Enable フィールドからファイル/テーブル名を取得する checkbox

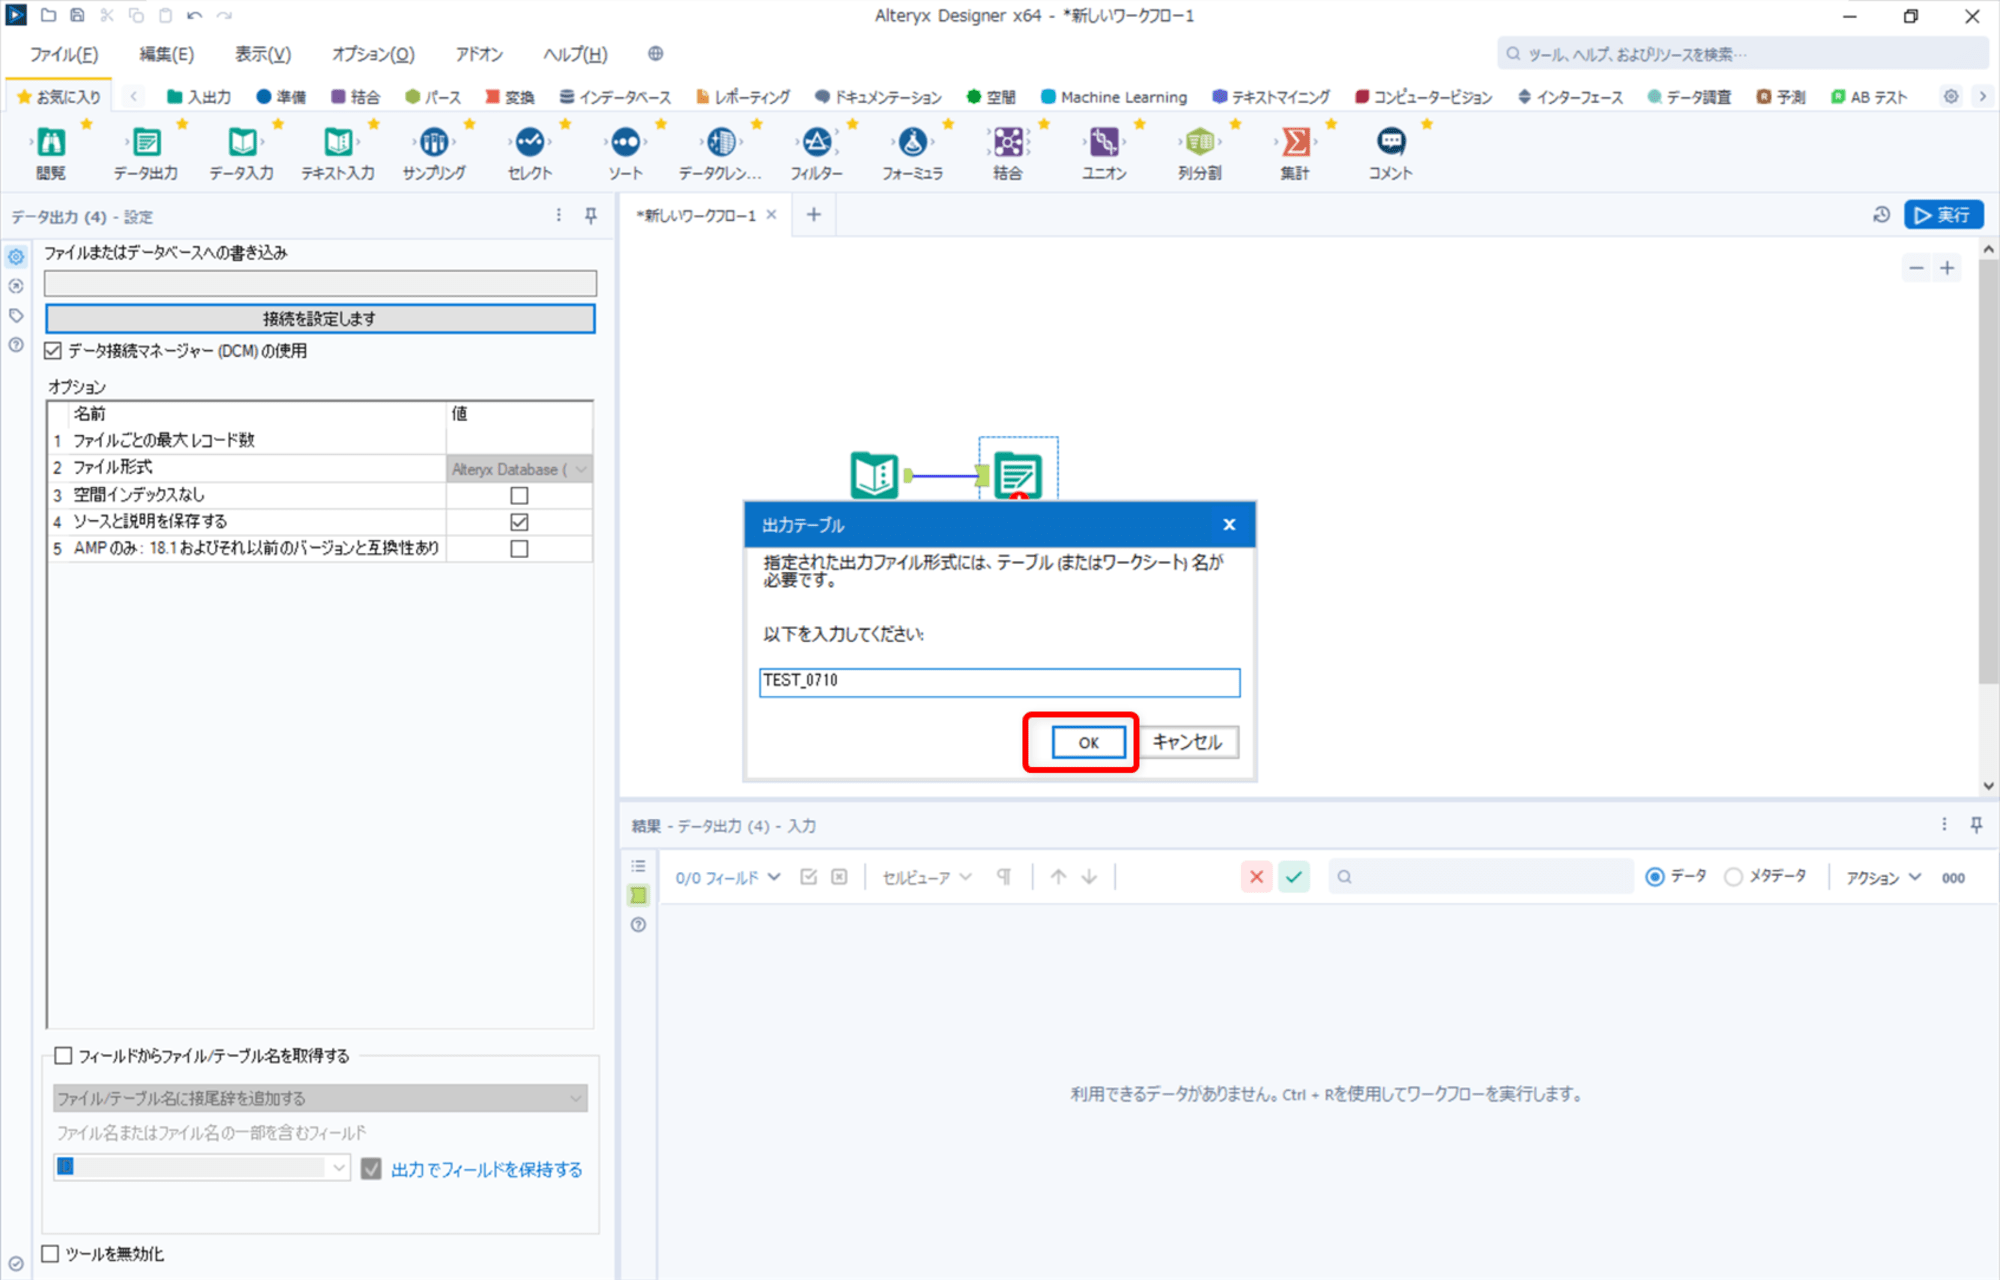pos(63,1056)
